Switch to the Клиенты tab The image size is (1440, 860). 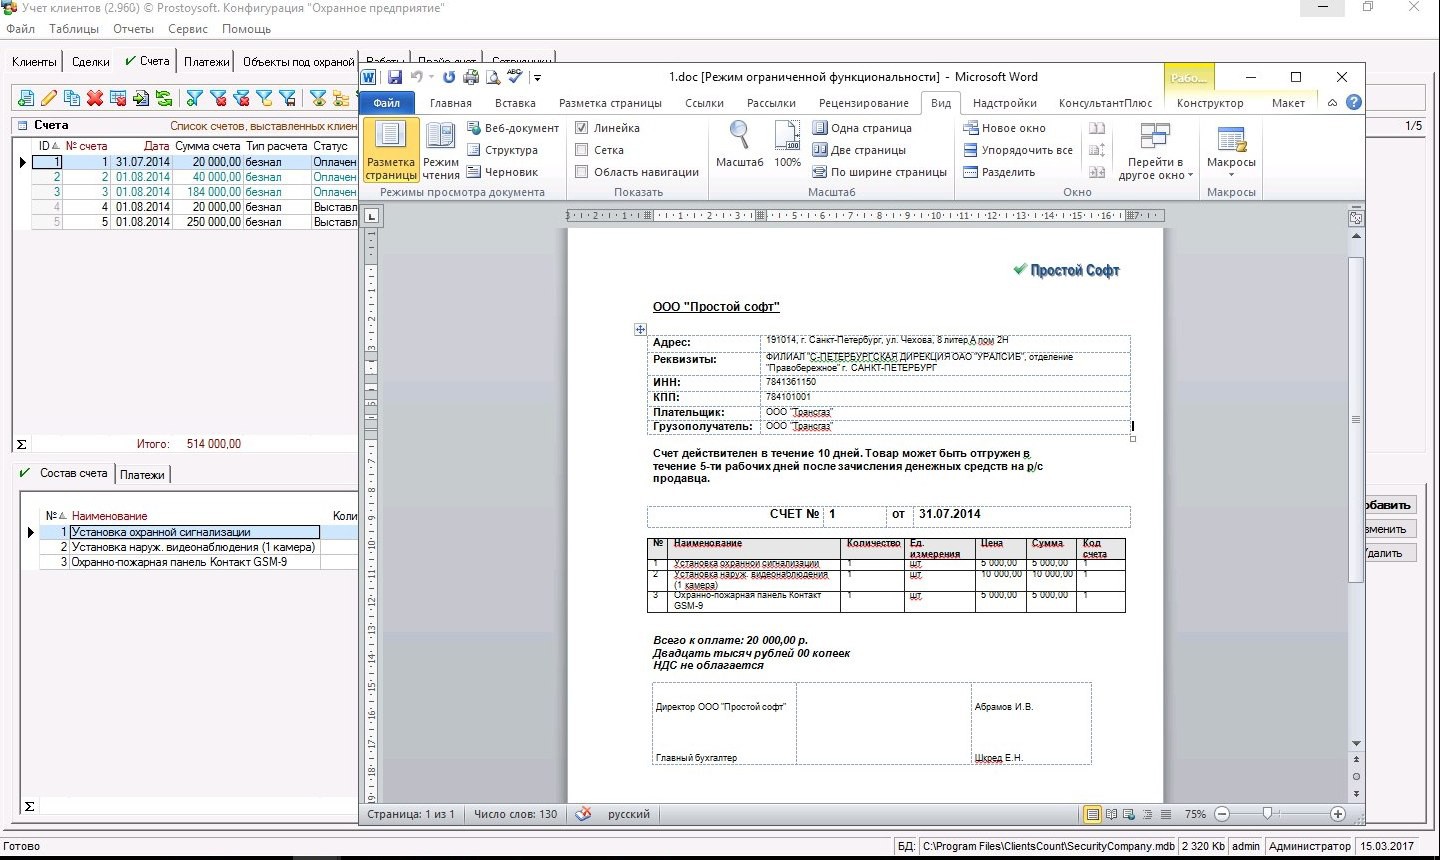point(34,62)
